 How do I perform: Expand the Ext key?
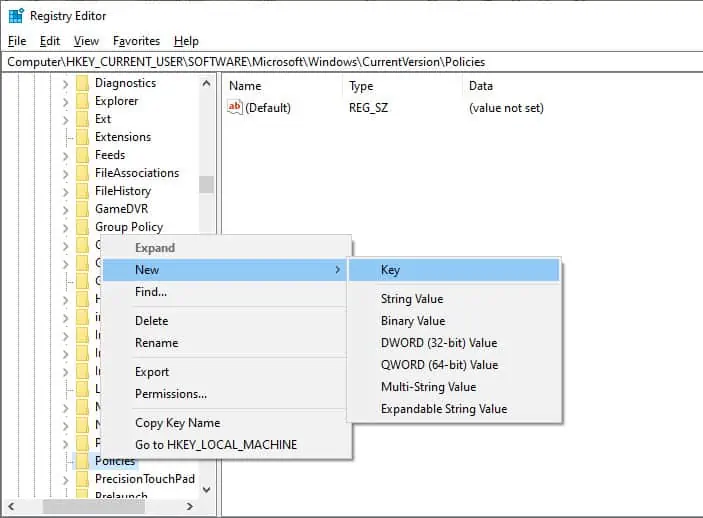coord(65,120)
